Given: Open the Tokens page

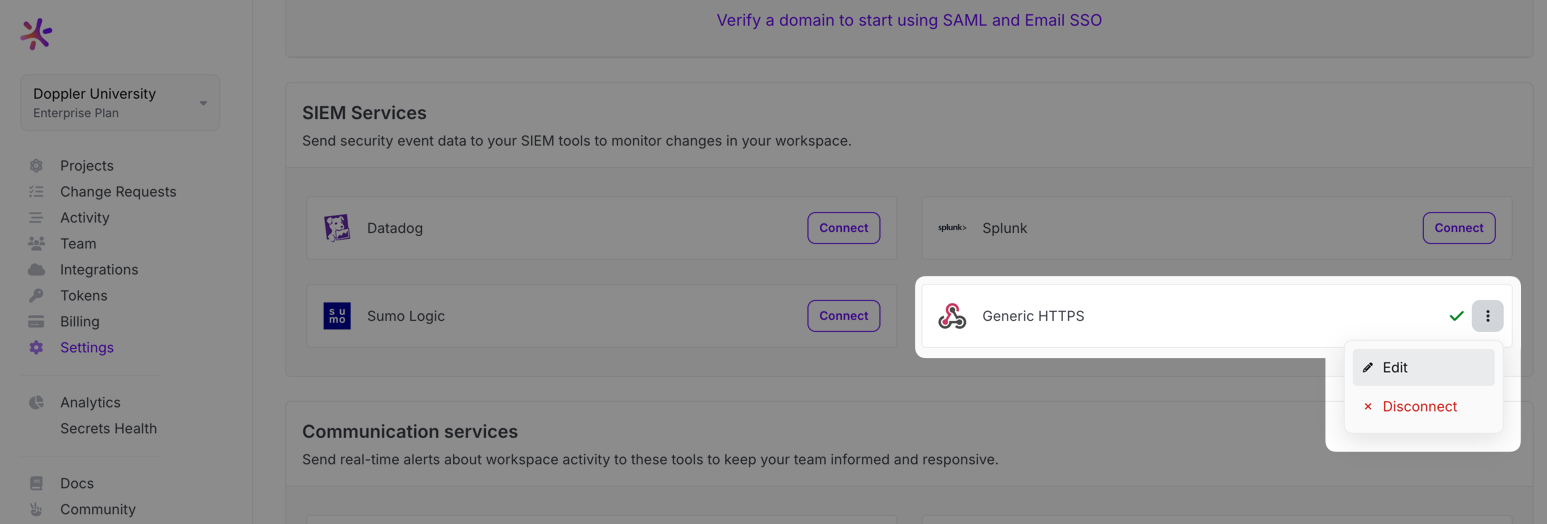Looking at the screenshot, I should (x=84, y=296).
